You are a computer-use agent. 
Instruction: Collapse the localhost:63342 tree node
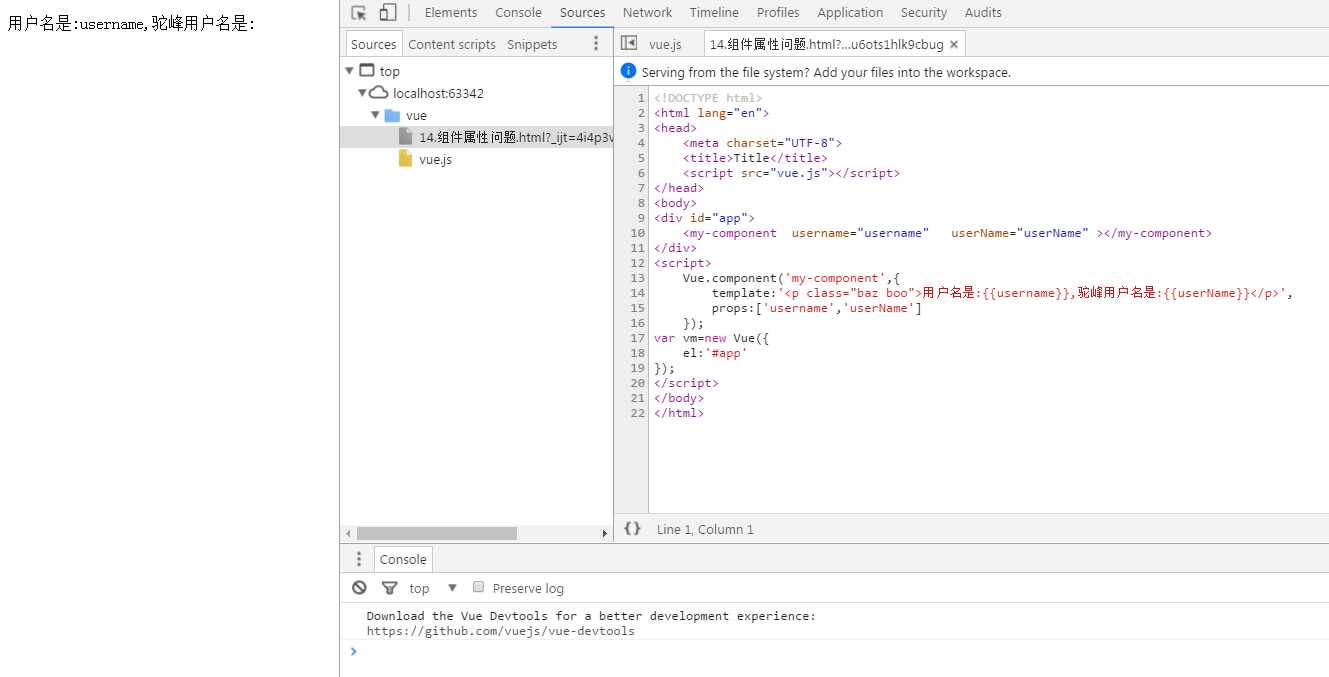[x=362, y=93]
